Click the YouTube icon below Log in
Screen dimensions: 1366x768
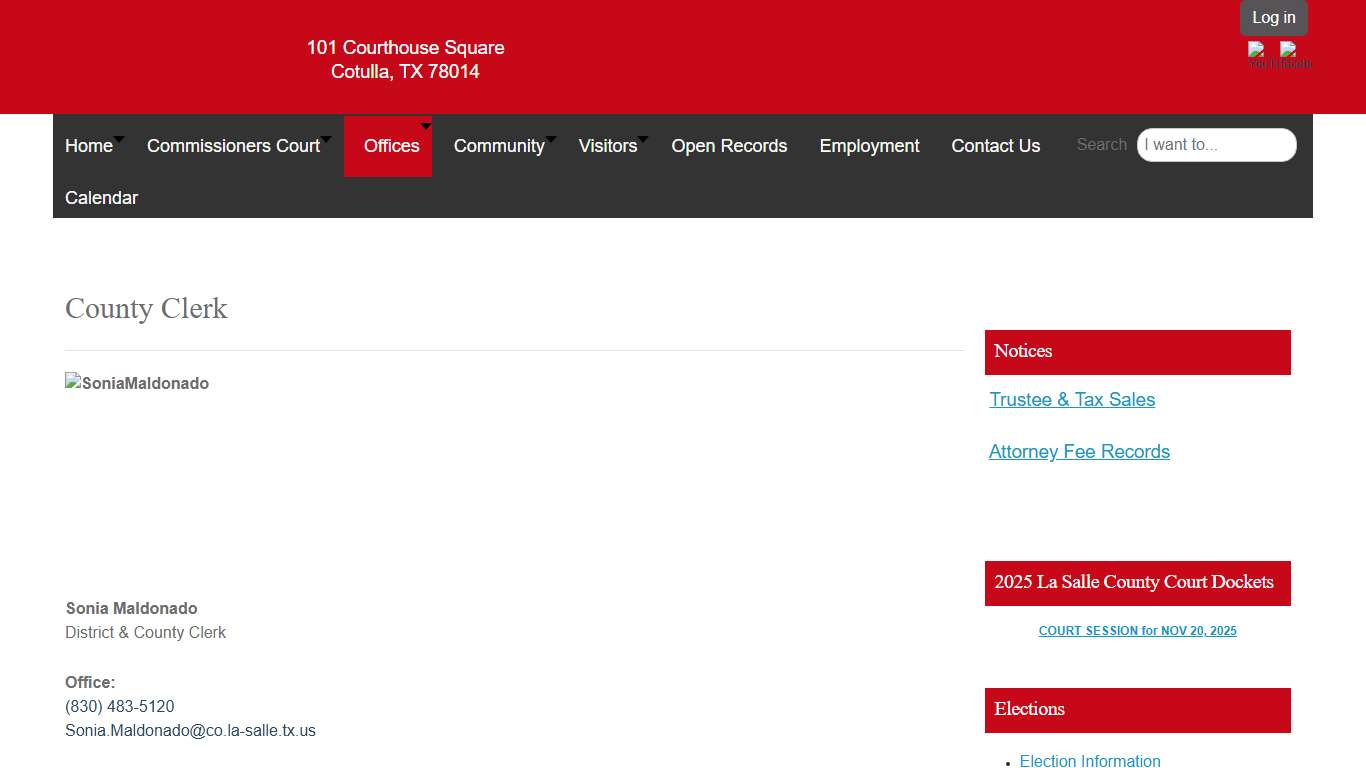[1258, 54]
